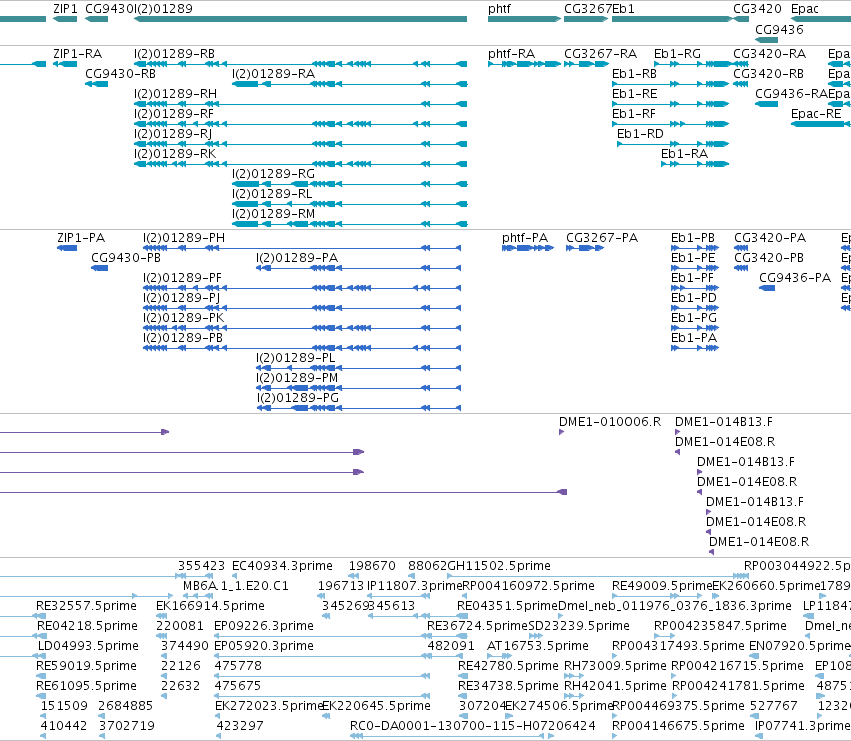This screenshot has width=851, height=741.
Task: Click the CG3420 gene label
Action: tap(757, 9)
